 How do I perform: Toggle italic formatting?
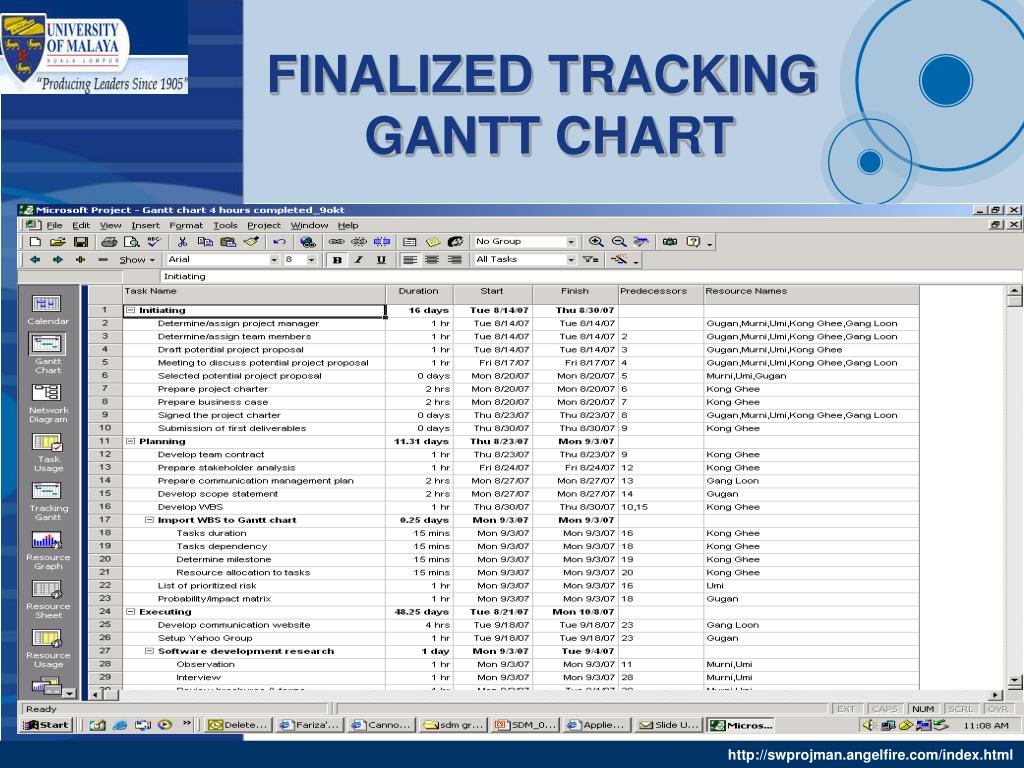point(359,260)
